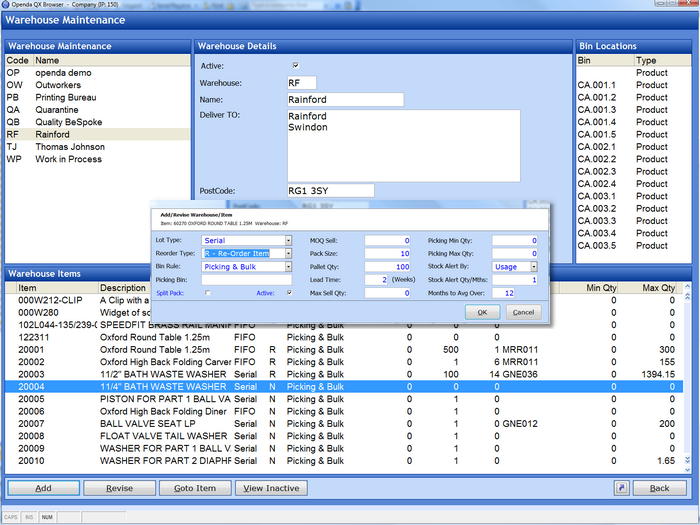Click the Bin column header
The height and width of the screenshot is (525, 700).
point(605,60)
